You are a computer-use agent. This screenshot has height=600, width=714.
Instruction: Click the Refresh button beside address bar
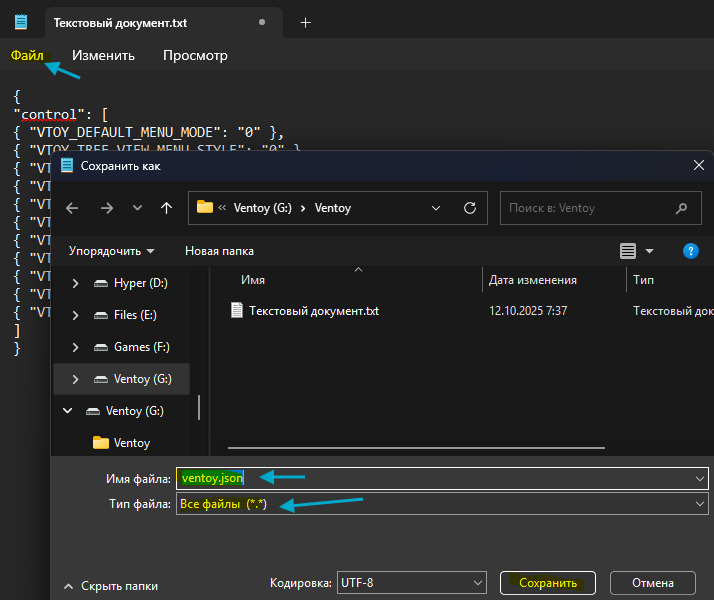point(469,208)
